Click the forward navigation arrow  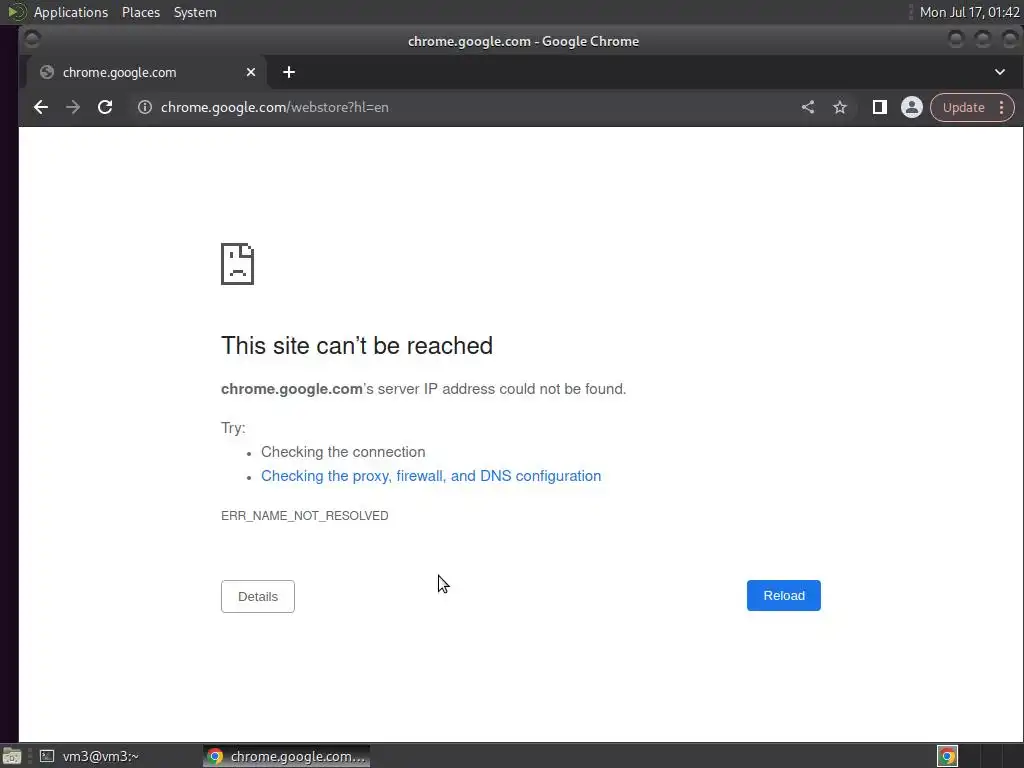(x=72, y=107)
